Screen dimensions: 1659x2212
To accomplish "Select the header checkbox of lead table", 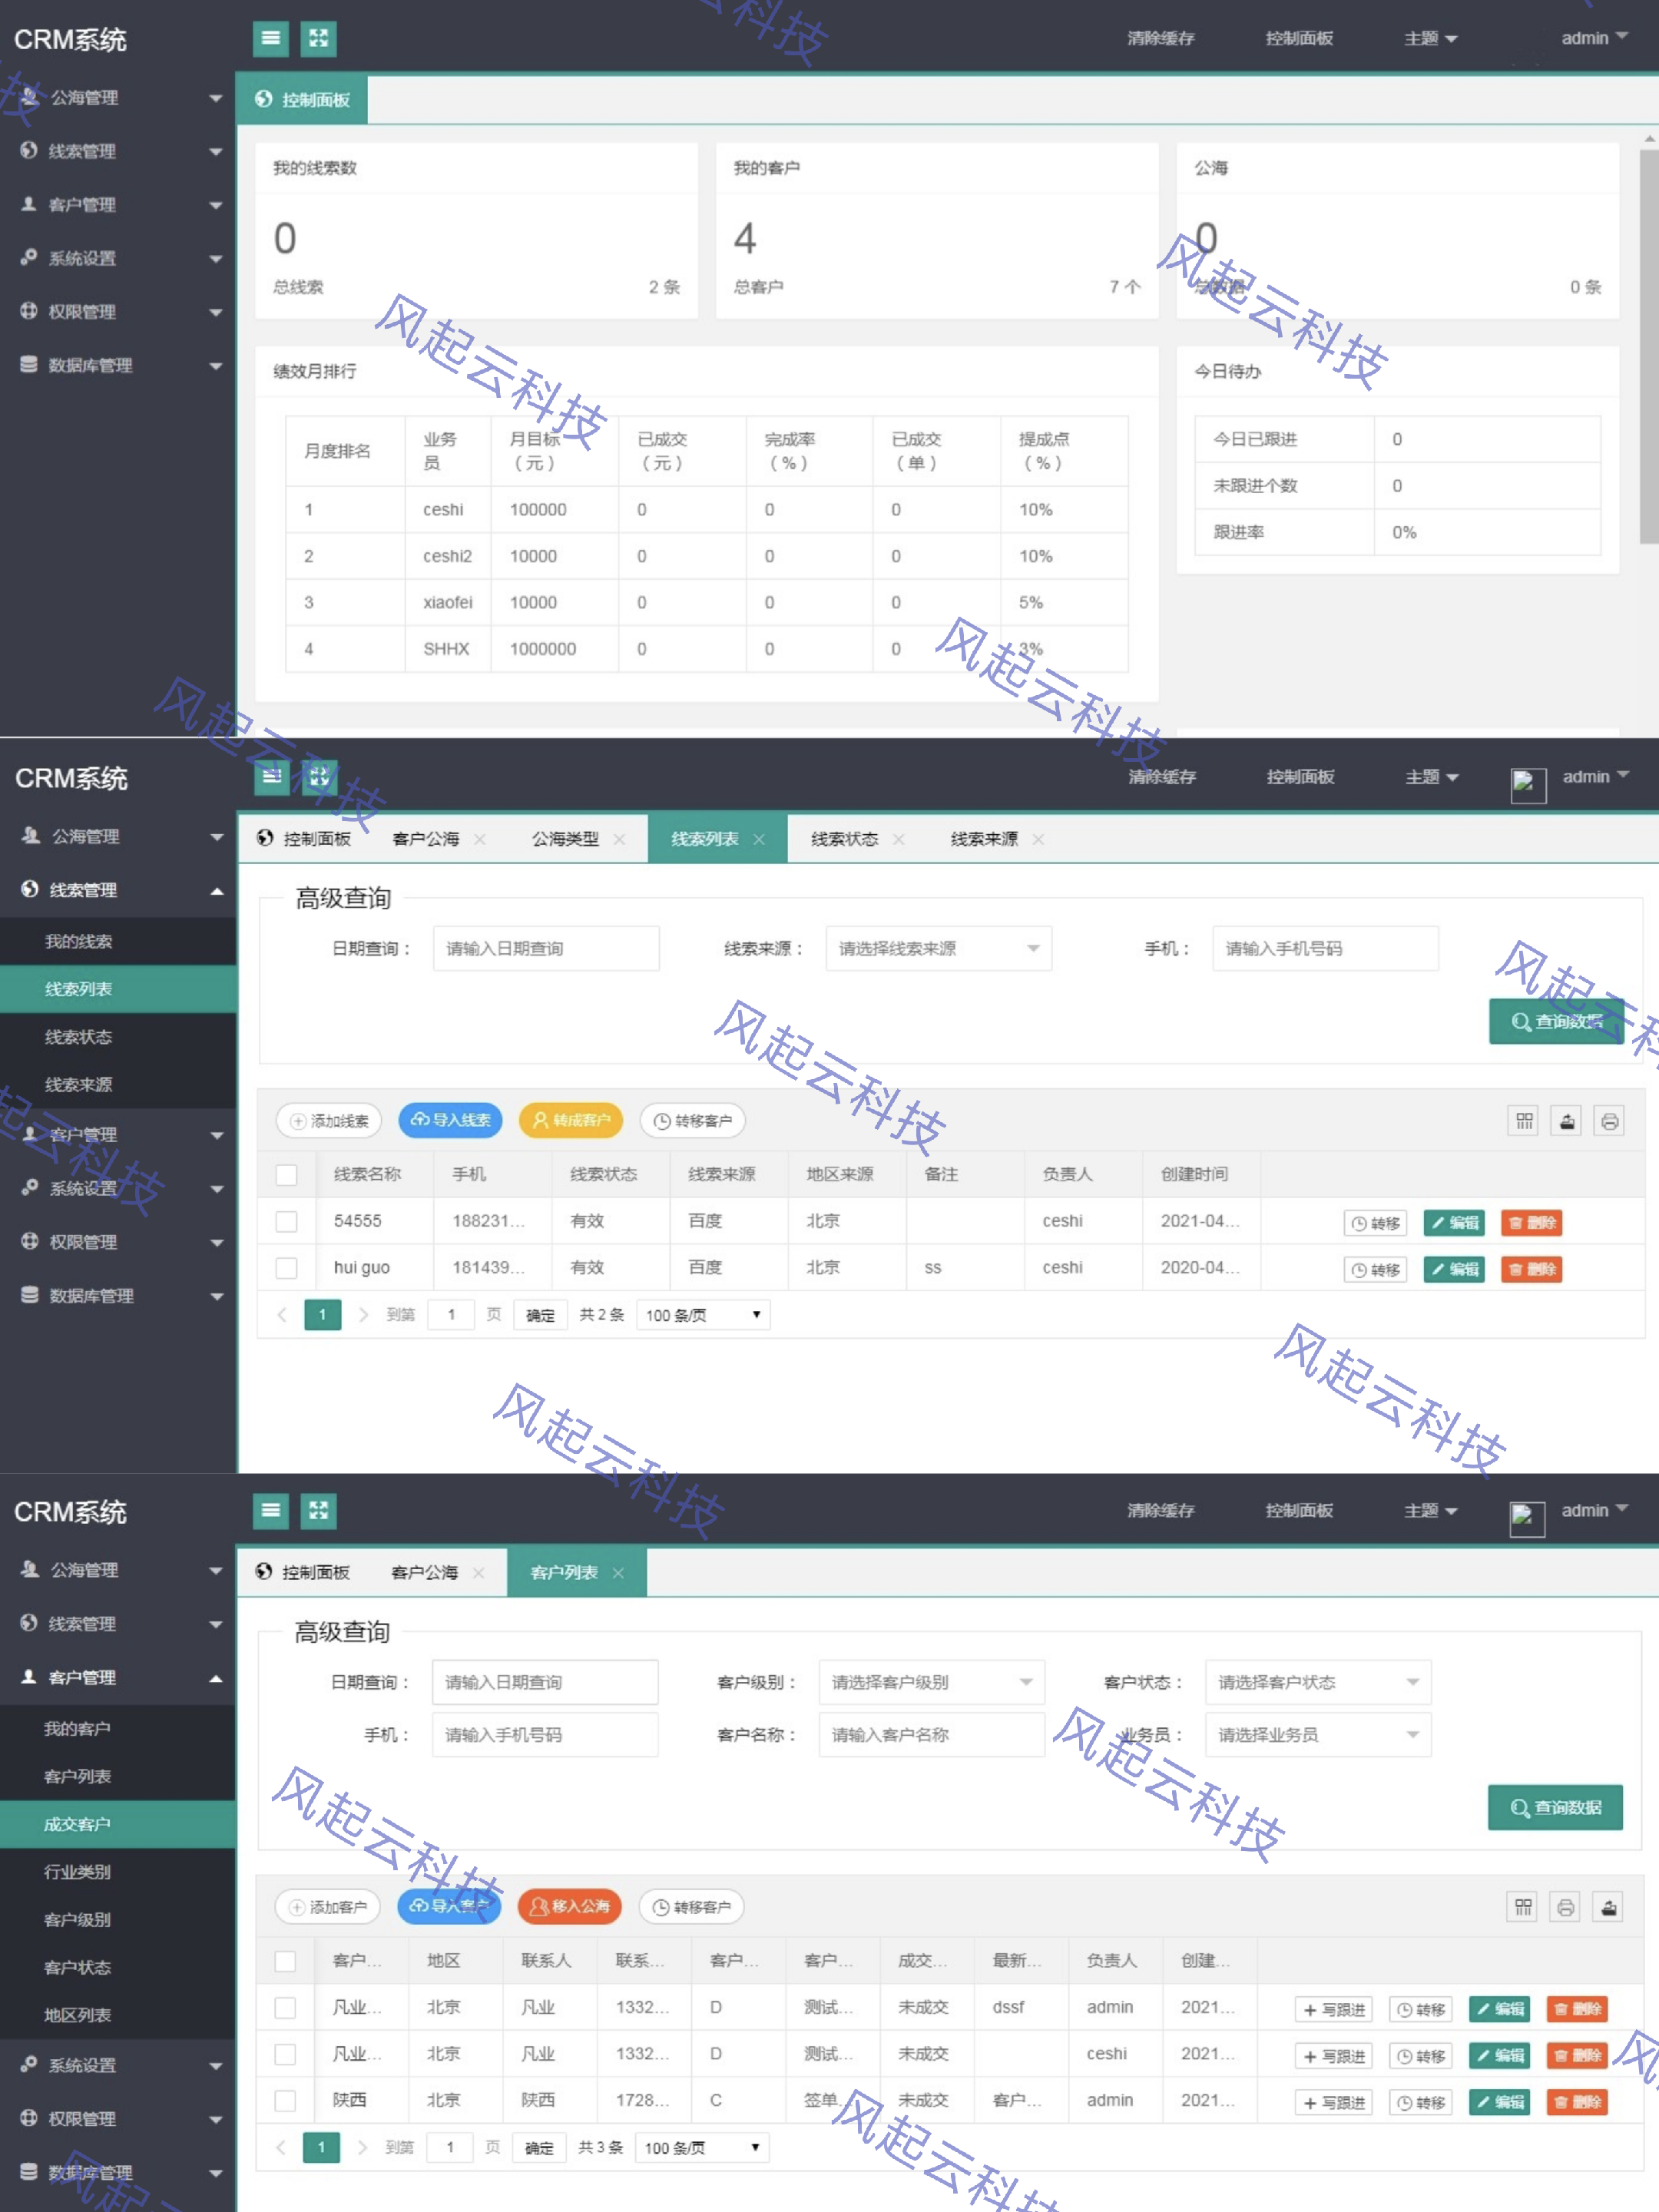I will [286, 1175].
